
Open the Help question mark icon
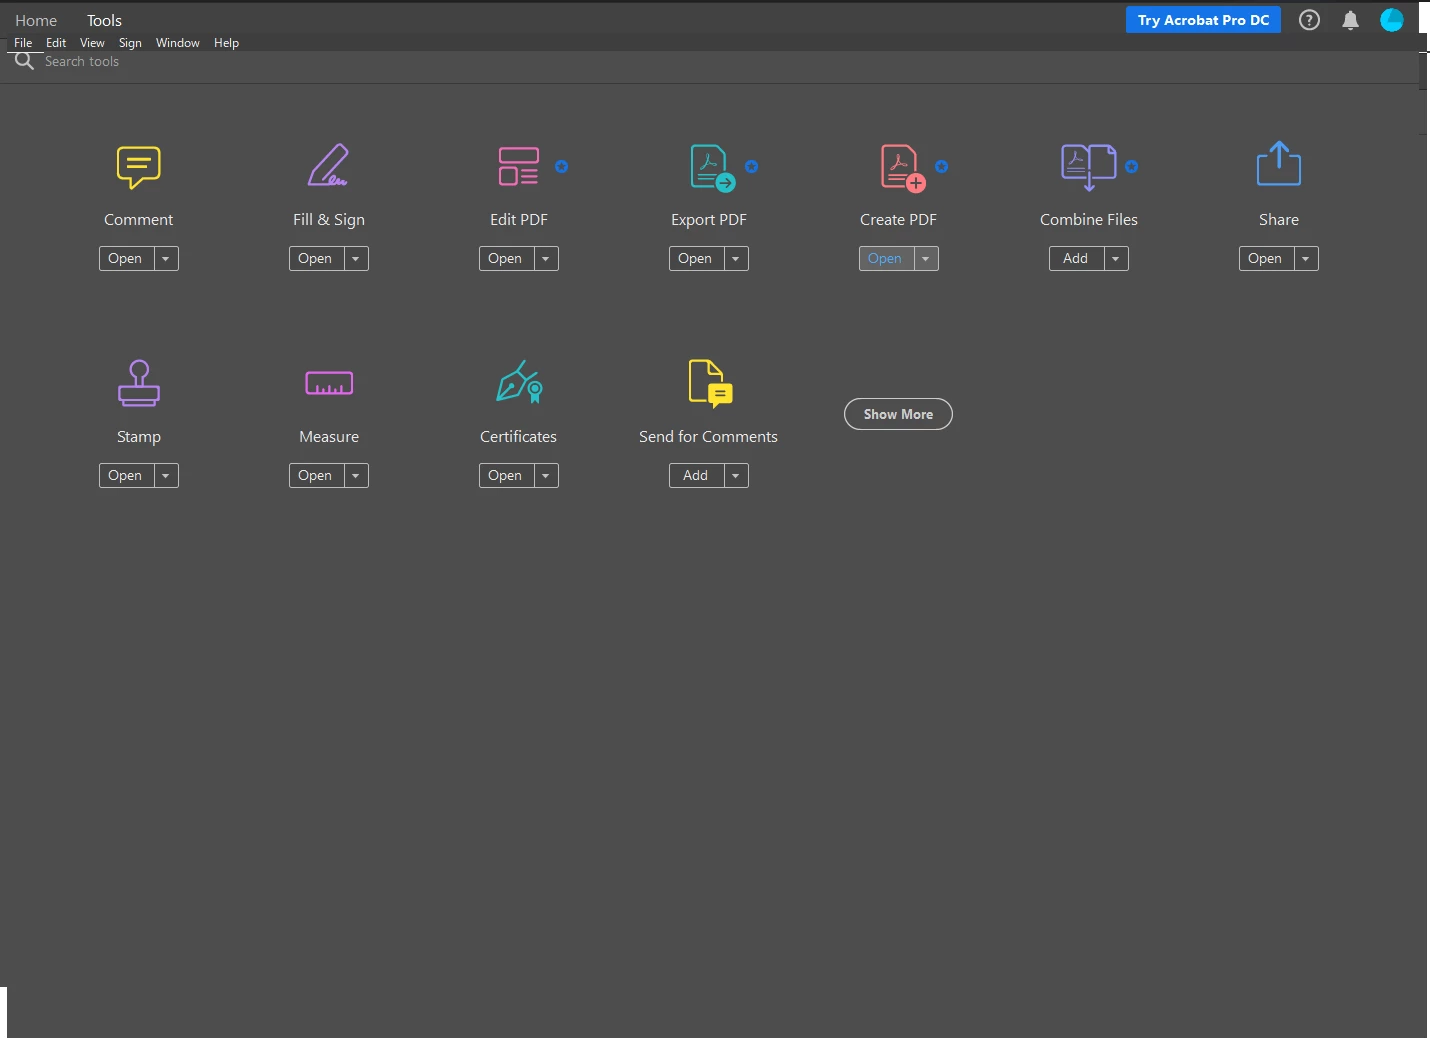point(1309,20)
